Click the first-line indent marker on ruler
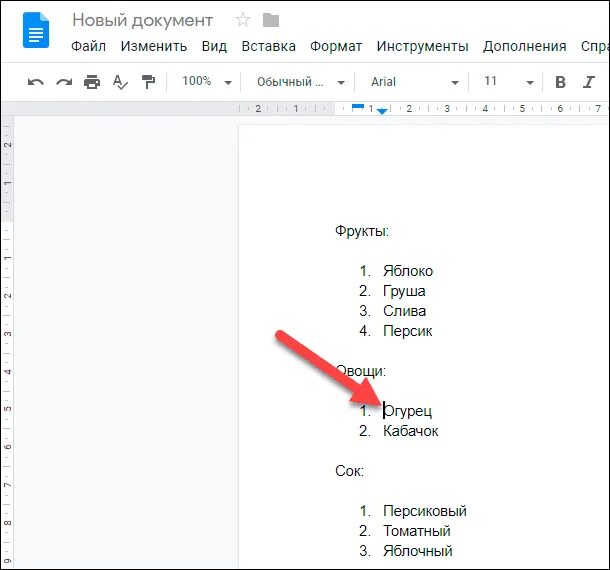Screen dimensions: 610x570 [x=358, y=107]
